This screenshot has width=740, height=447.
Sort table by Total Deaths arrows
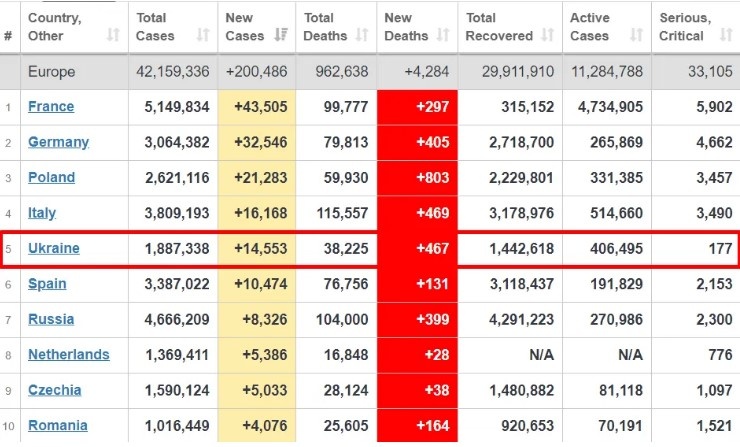(362, 34)
